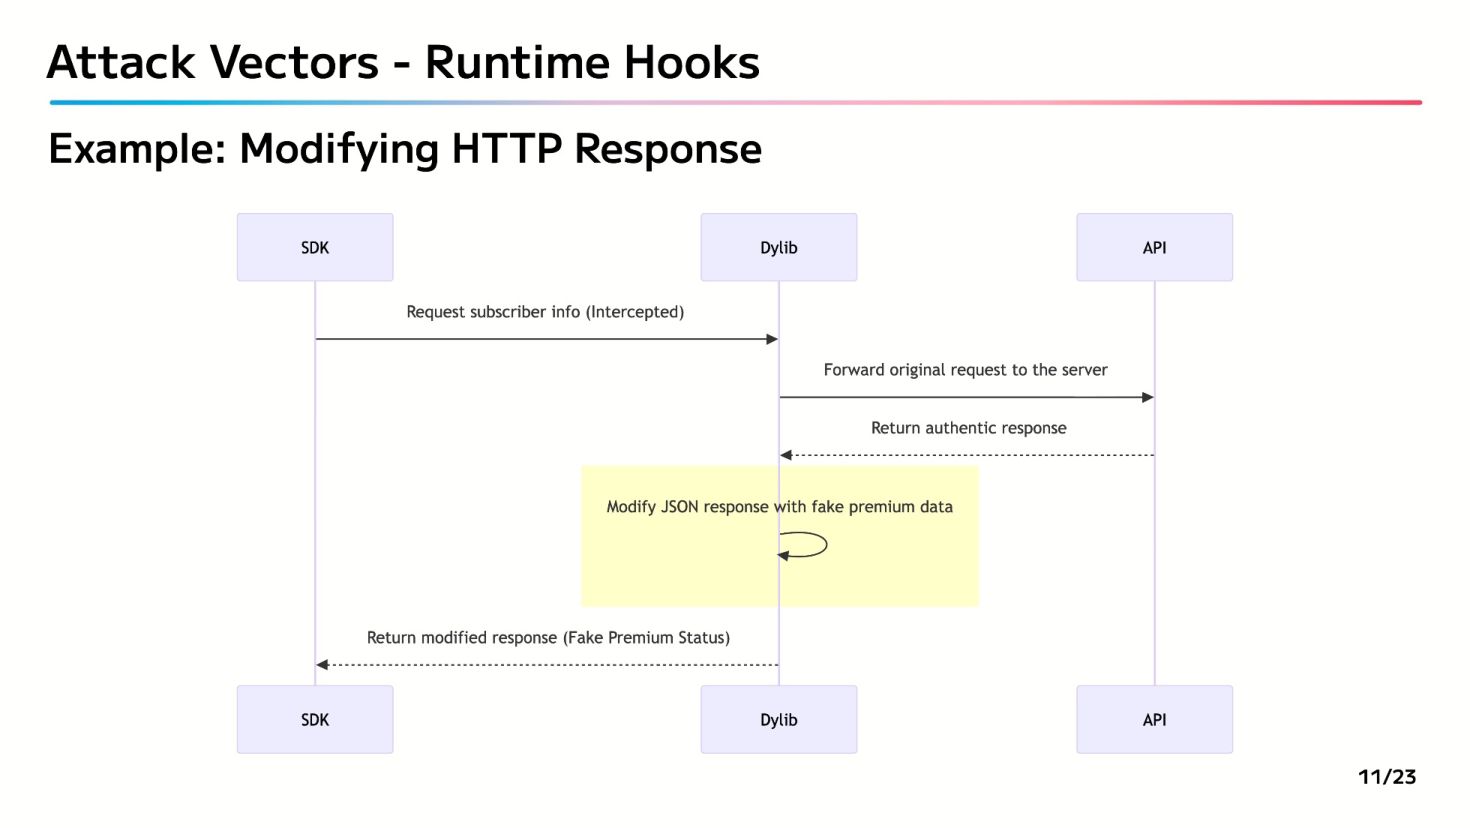Click 'Forward original request to the server' label
The height and width of the screenshot is (828, 1470).
966,370
